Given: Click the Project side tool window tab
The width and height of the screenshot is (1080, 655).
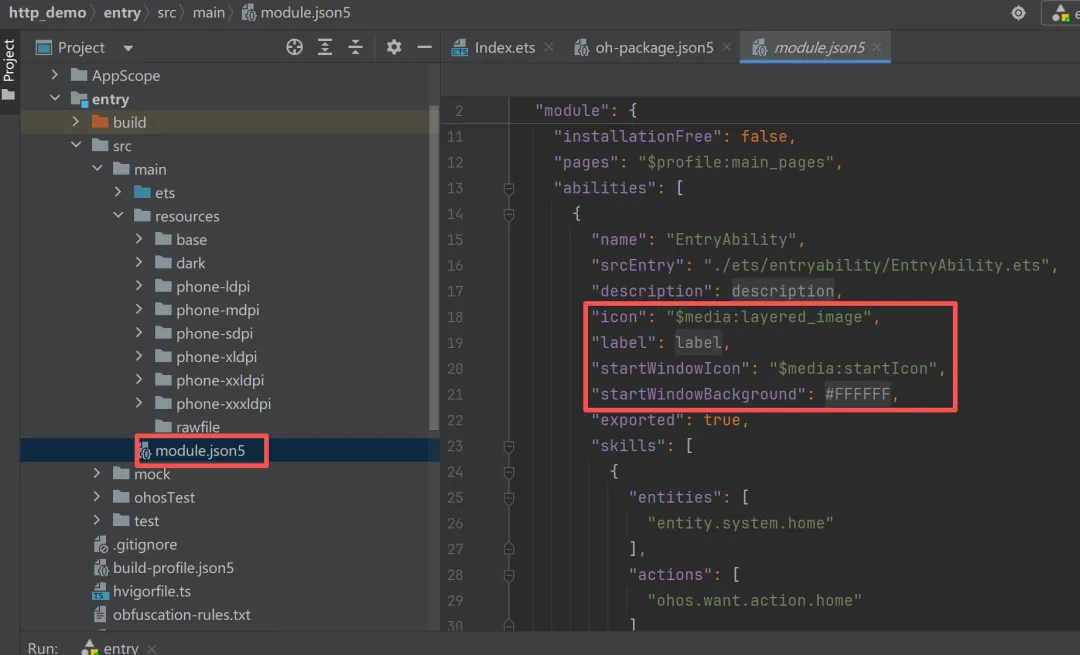Looking at the screenshot, I should (9, 69).
